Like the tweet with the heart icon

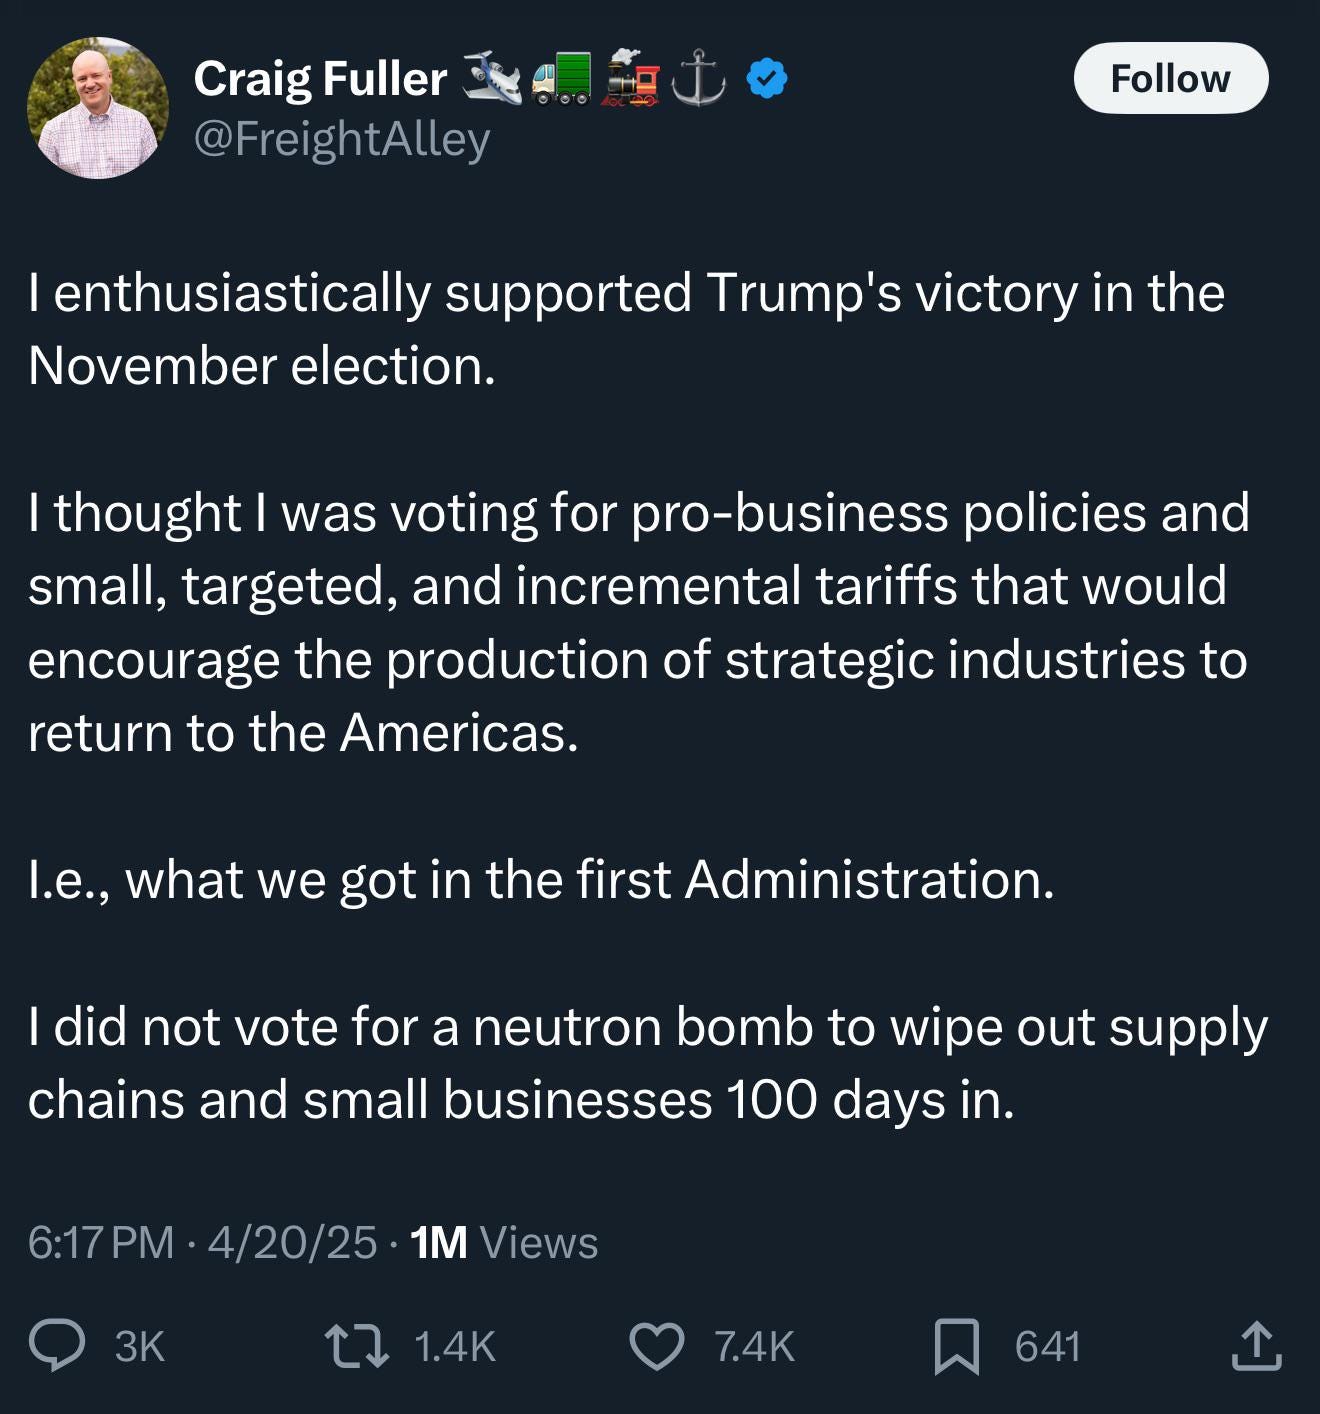pyautogui.click(x=656, y=1345)
